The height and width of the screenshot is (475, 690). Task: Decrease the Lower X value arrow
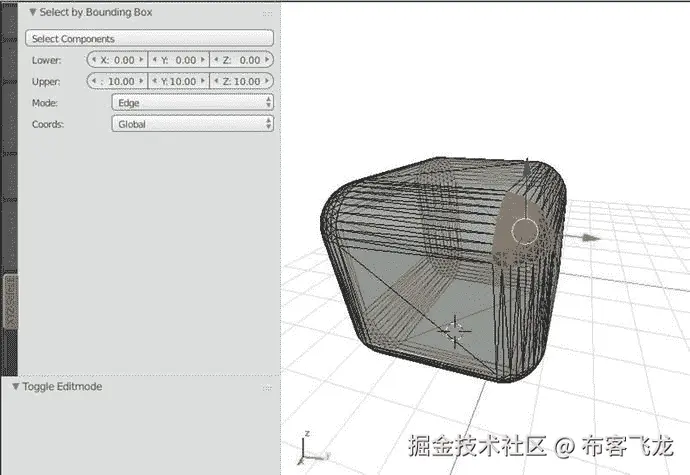click(94, 59)
